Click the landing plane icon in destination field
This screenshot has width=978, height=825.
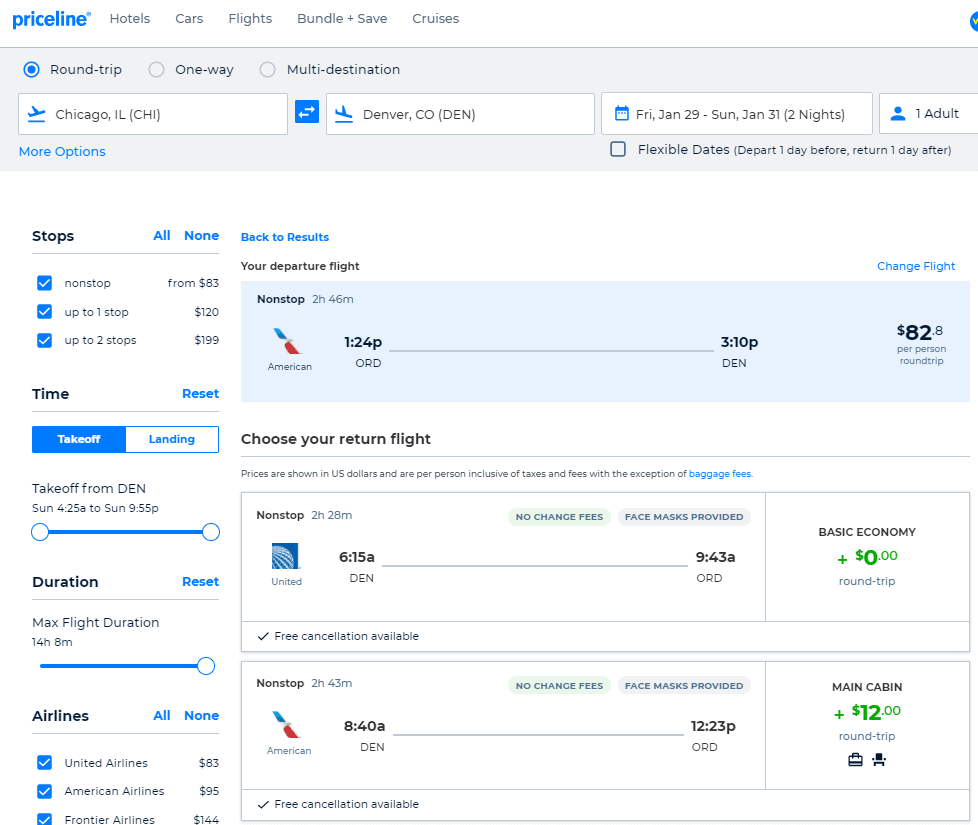(344, 114)
